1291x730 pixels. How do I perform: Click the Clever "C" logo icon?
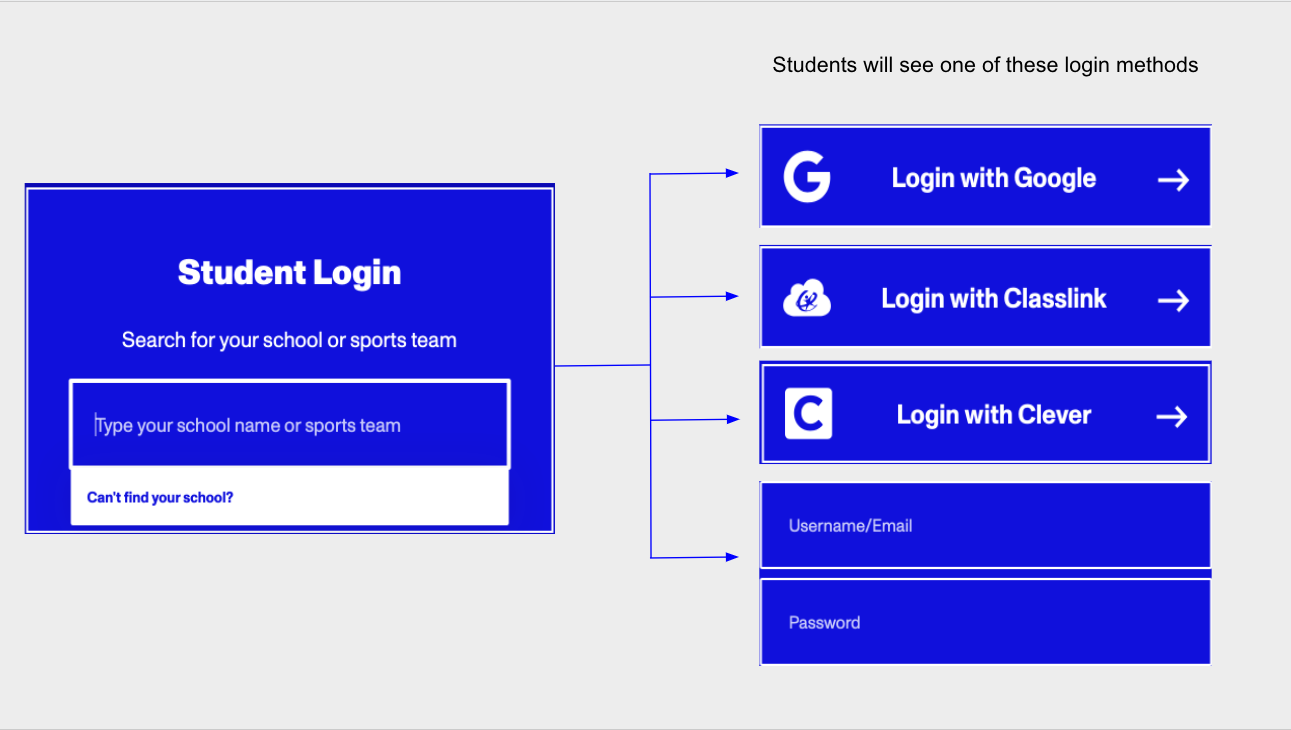(808, 414)
